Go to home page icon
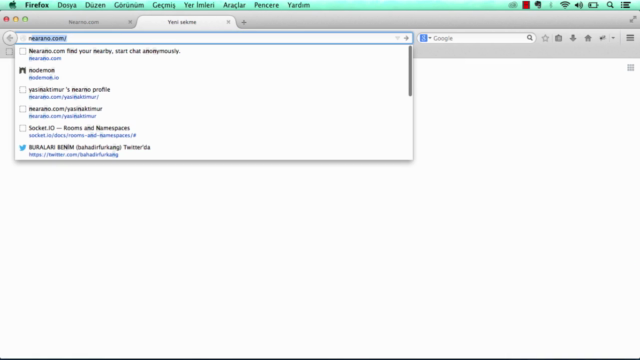640x360 pixels. 588,38
